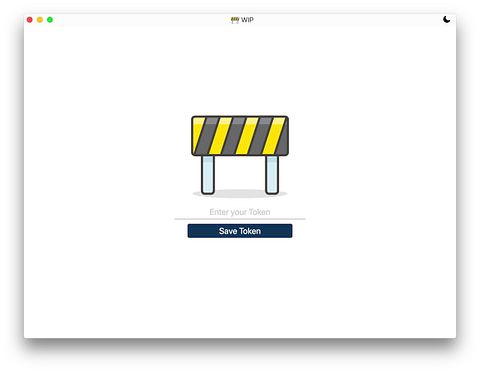Minimize the WIP window with yellow button

(40, 20)
